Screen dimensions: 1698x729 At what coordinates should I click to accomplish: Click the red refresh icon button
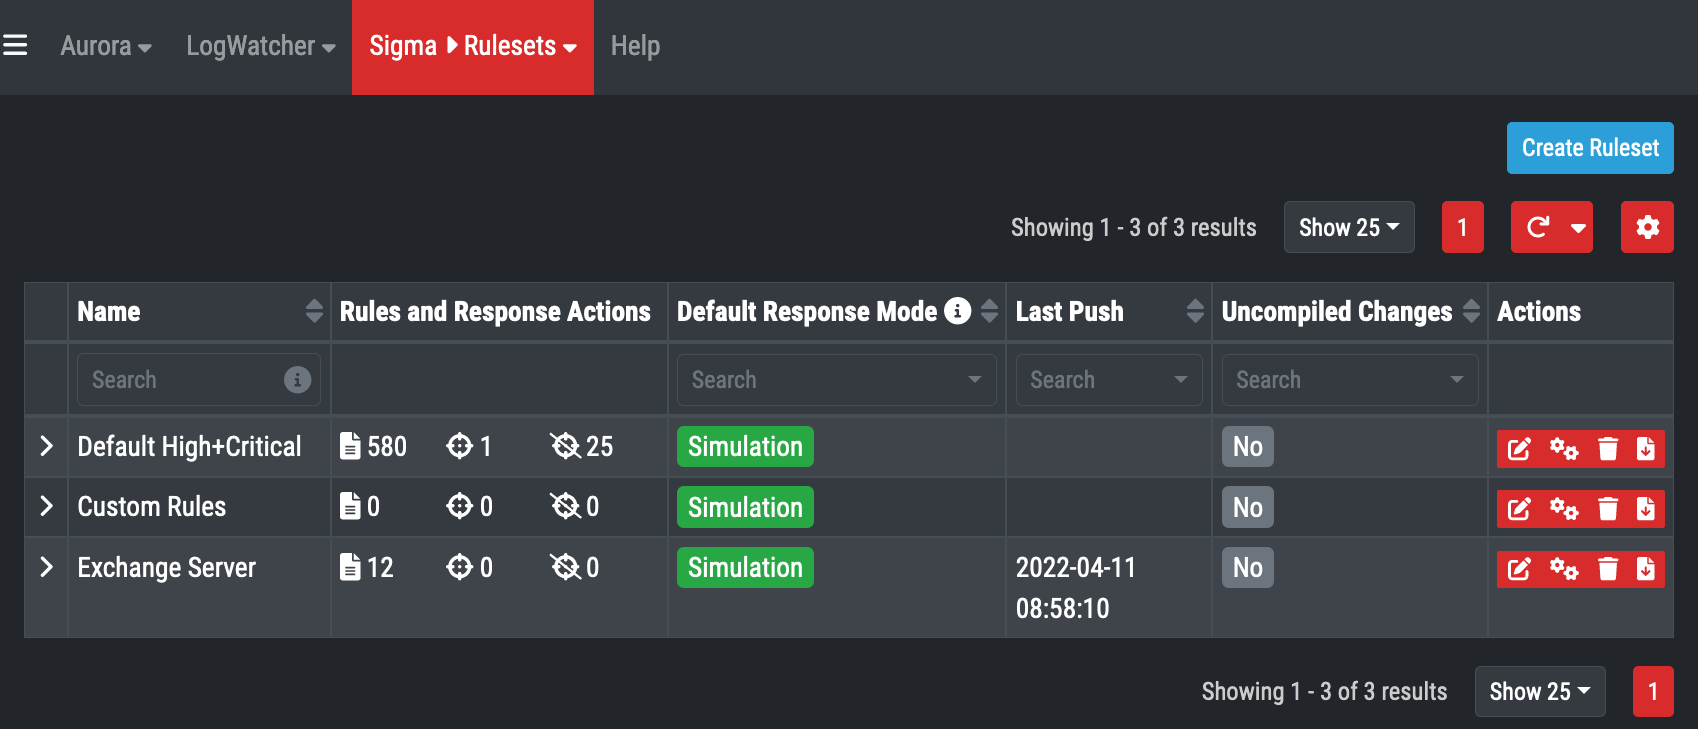(x=1538, y=227)
